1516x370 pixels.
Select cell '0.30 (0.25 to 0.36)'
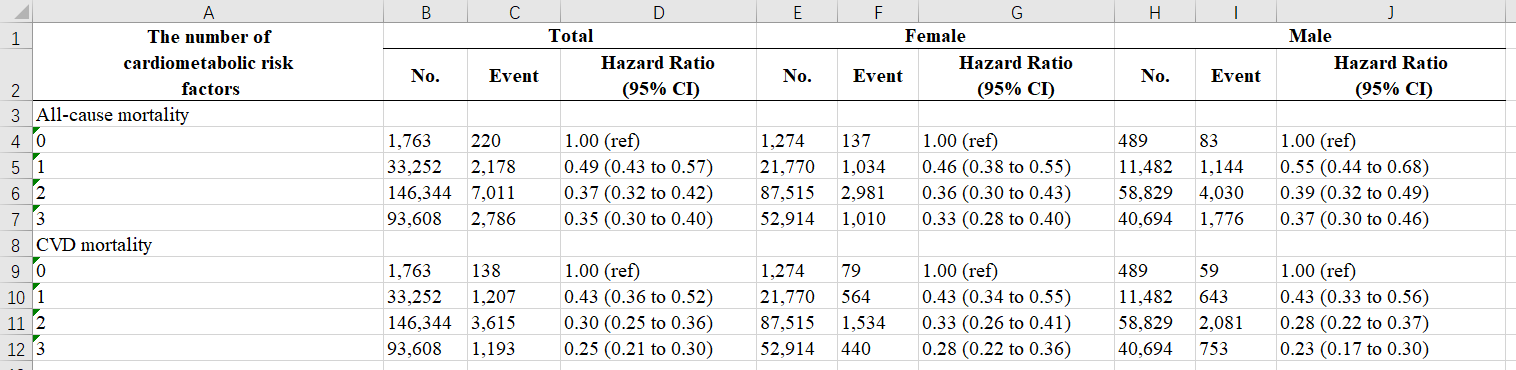658,322
